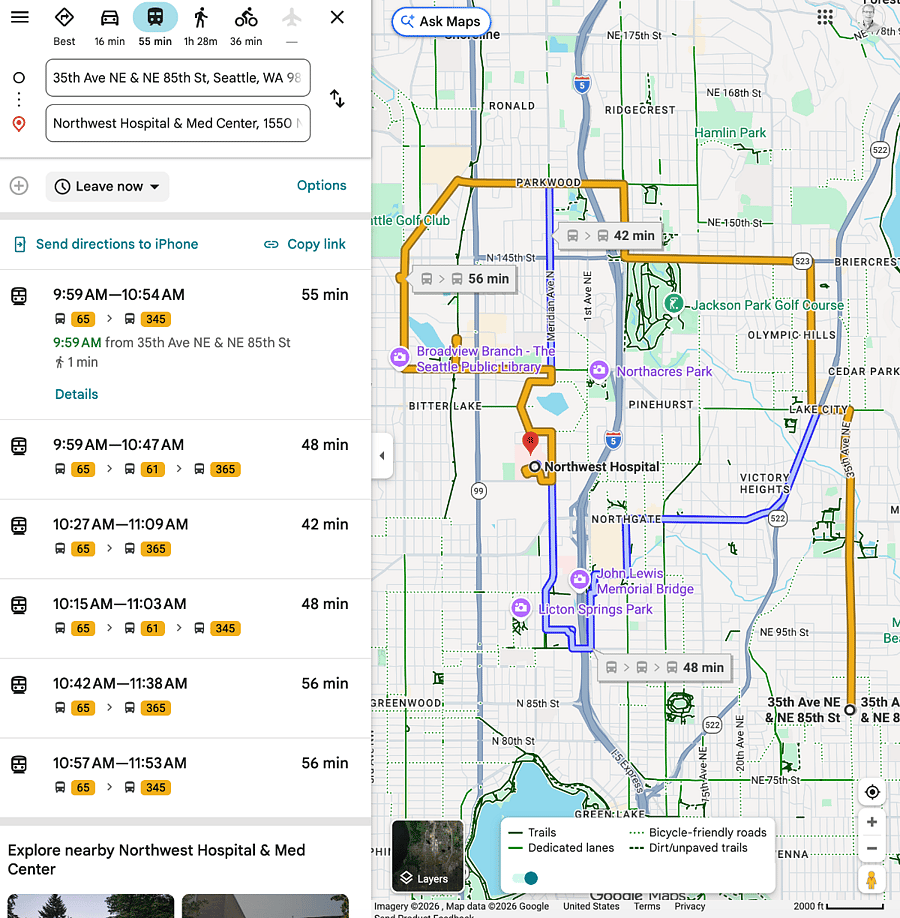Select the 9:59 AM–10:47 AM route
Image resolution: width=900 pixels, height=918 pixels.
click(185, 460)
